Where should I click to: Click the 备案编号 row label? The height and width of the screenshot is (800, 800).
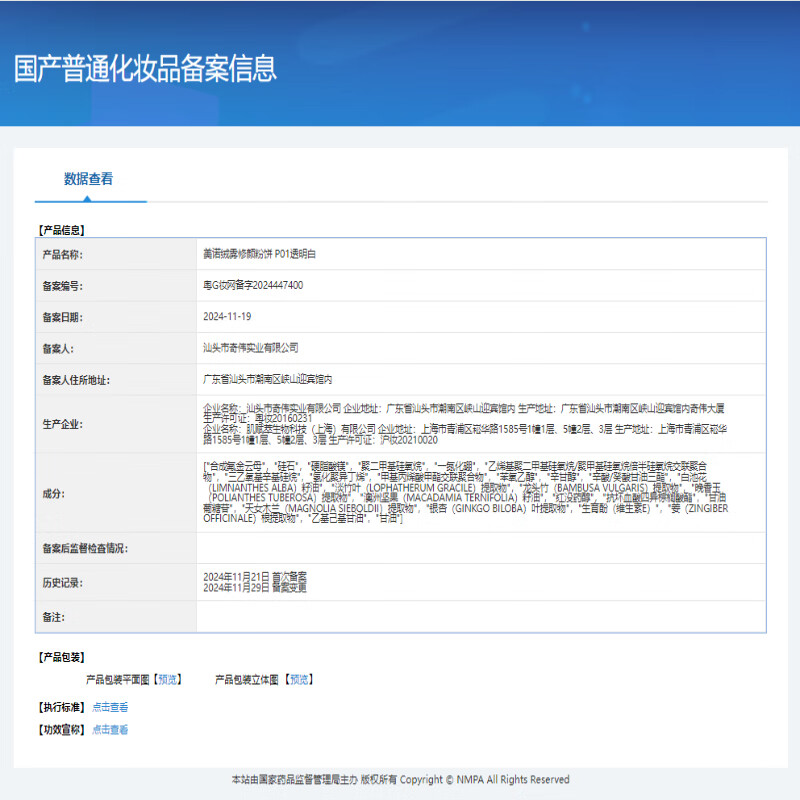tap(62, 286)
